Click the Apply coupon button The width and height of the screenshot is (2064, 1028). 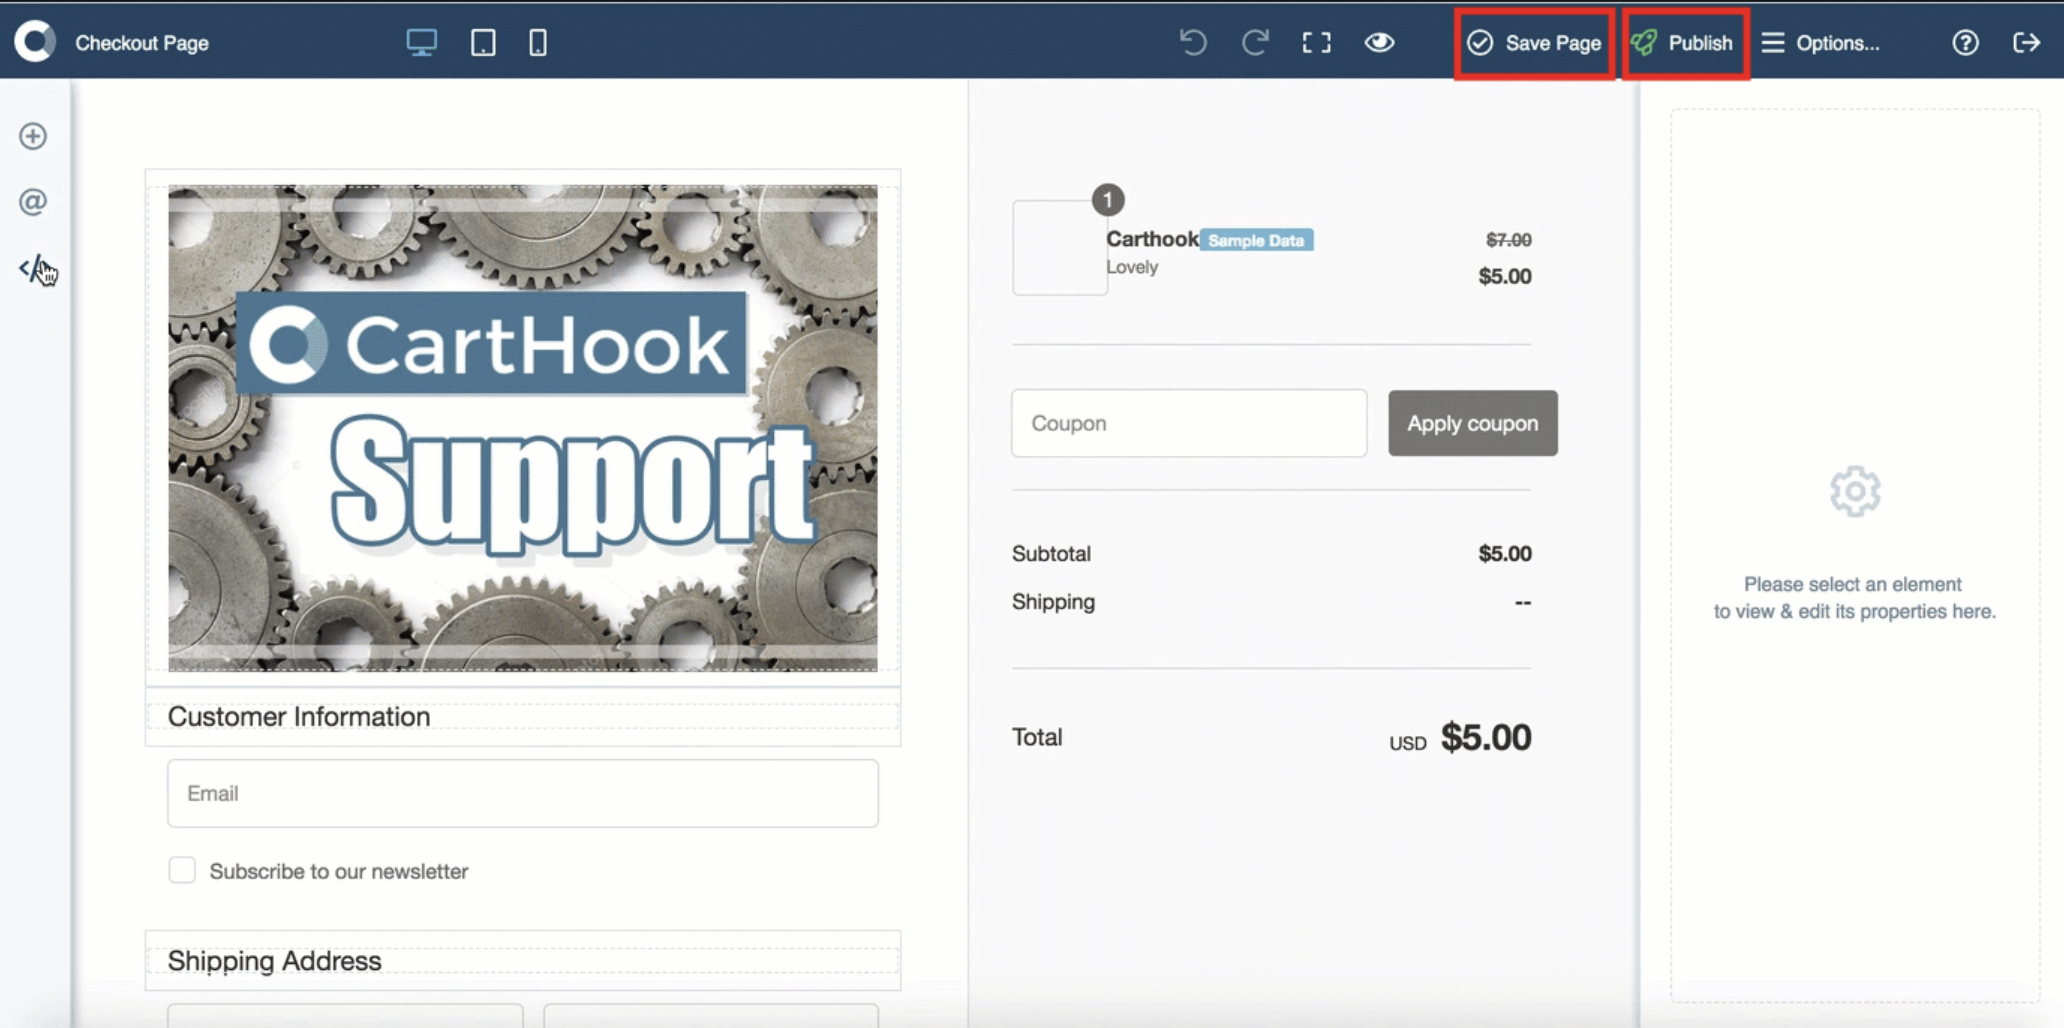pos(1472,423)
